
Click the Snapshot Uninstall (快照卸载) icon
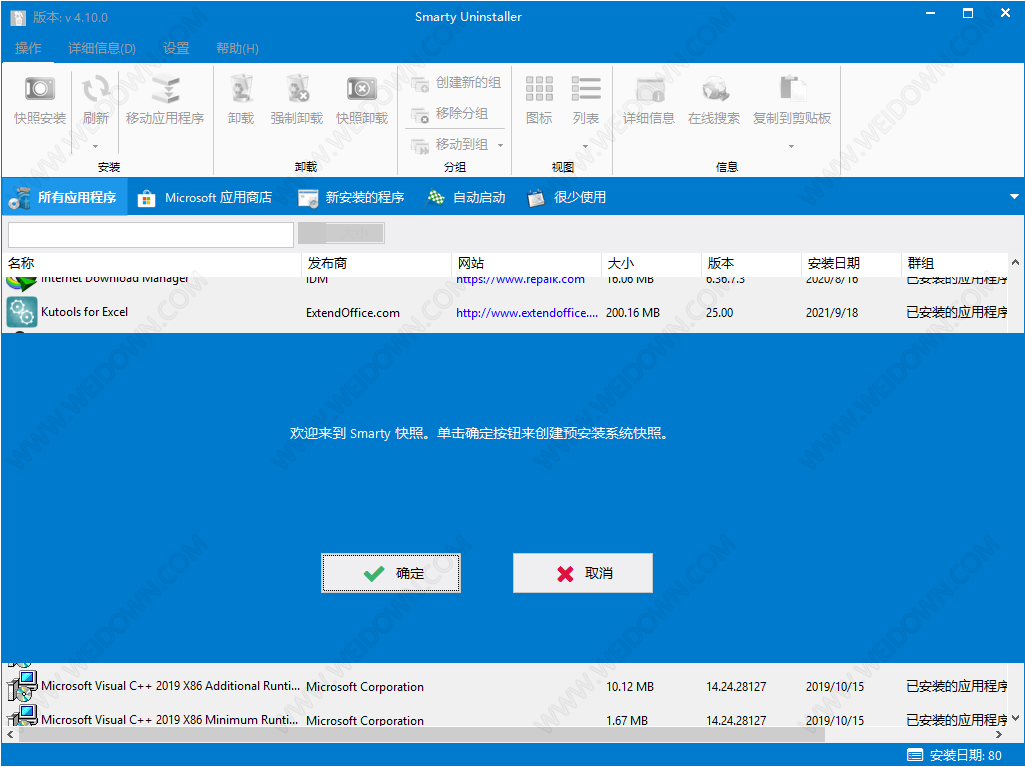tap(362, 90)
